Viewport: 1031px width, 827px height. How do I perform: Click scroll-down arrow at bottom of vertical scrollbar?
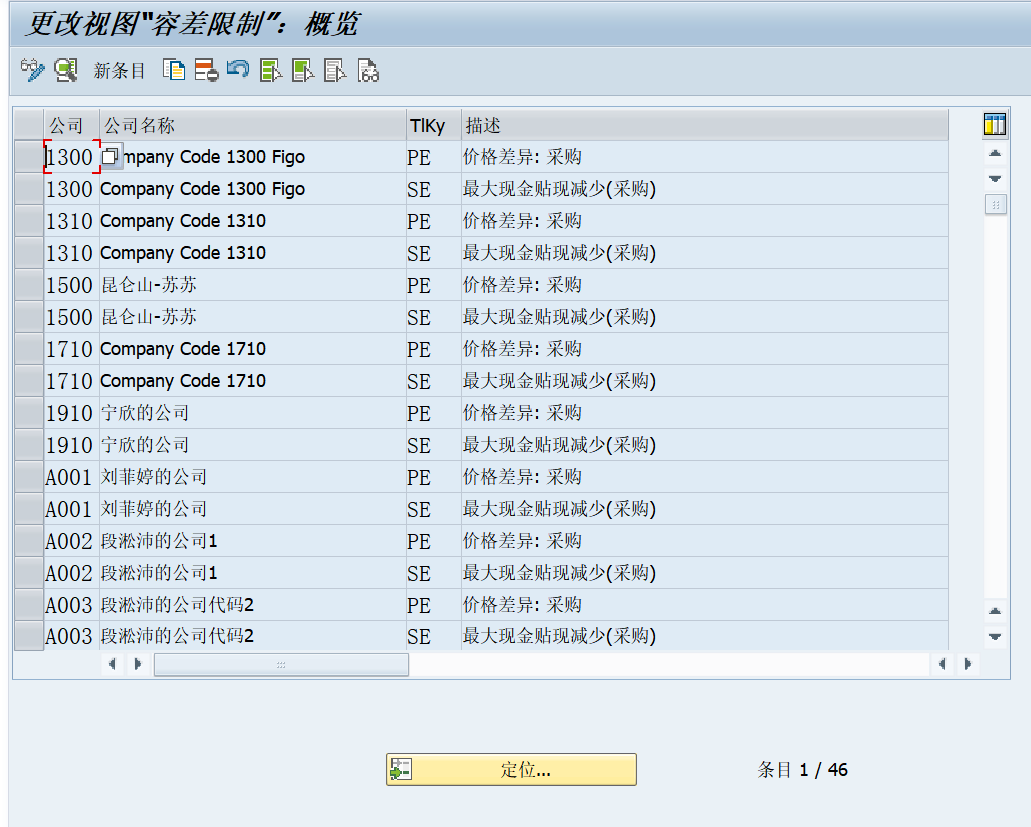pos(995,636)
